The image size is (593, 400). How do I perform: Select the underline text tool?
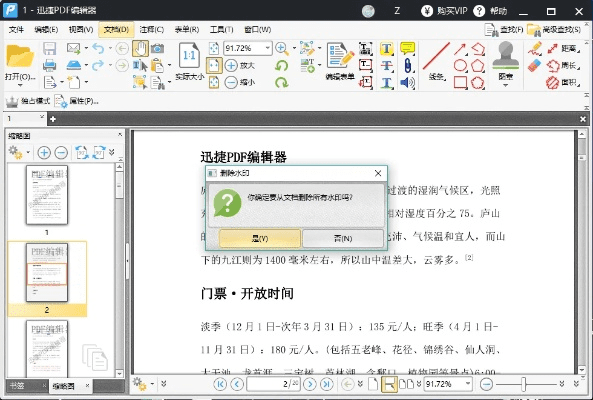[x=386, y=82]
